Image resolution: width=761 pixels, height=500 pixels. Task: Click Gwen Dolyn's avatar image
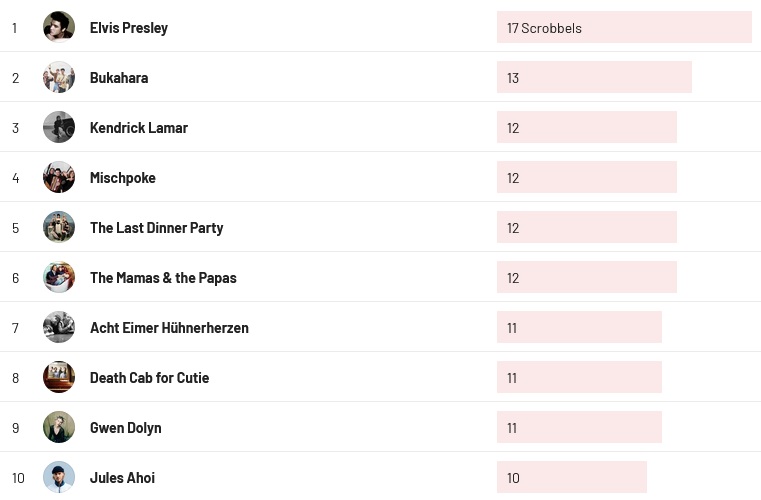coord(59,427)
